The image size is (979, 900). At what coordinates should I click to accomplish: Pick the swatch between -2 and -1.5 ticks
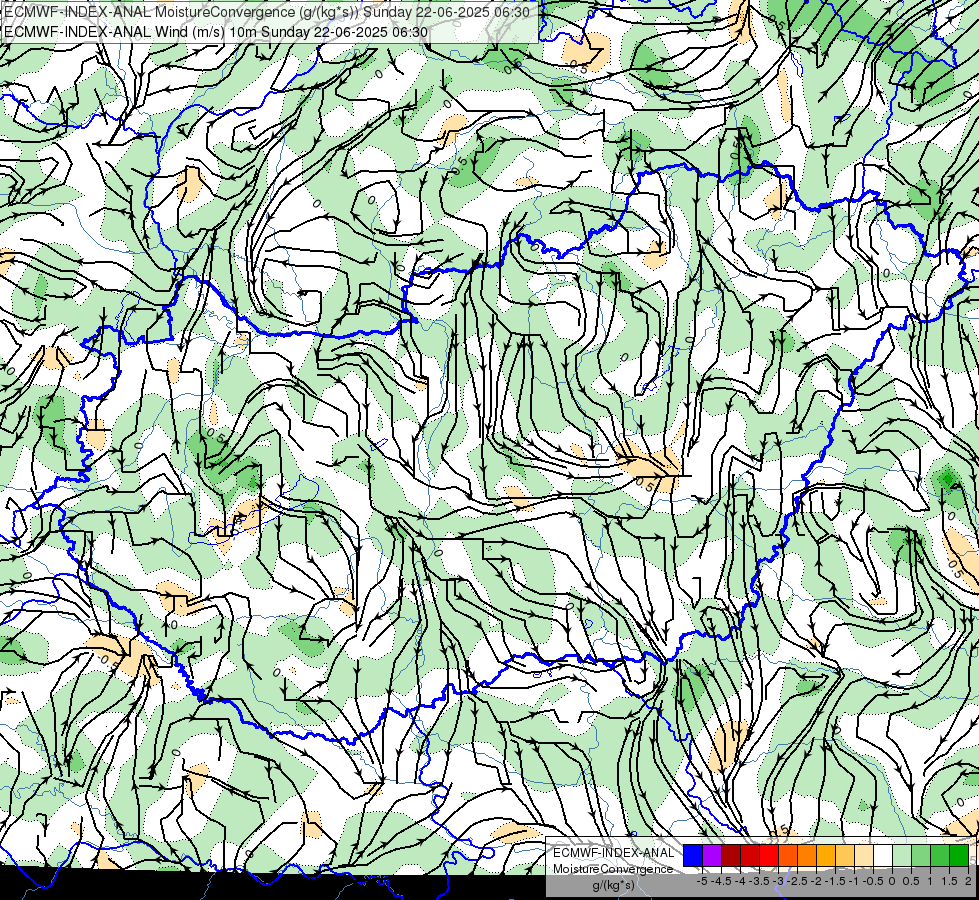[x=826, y=855]
